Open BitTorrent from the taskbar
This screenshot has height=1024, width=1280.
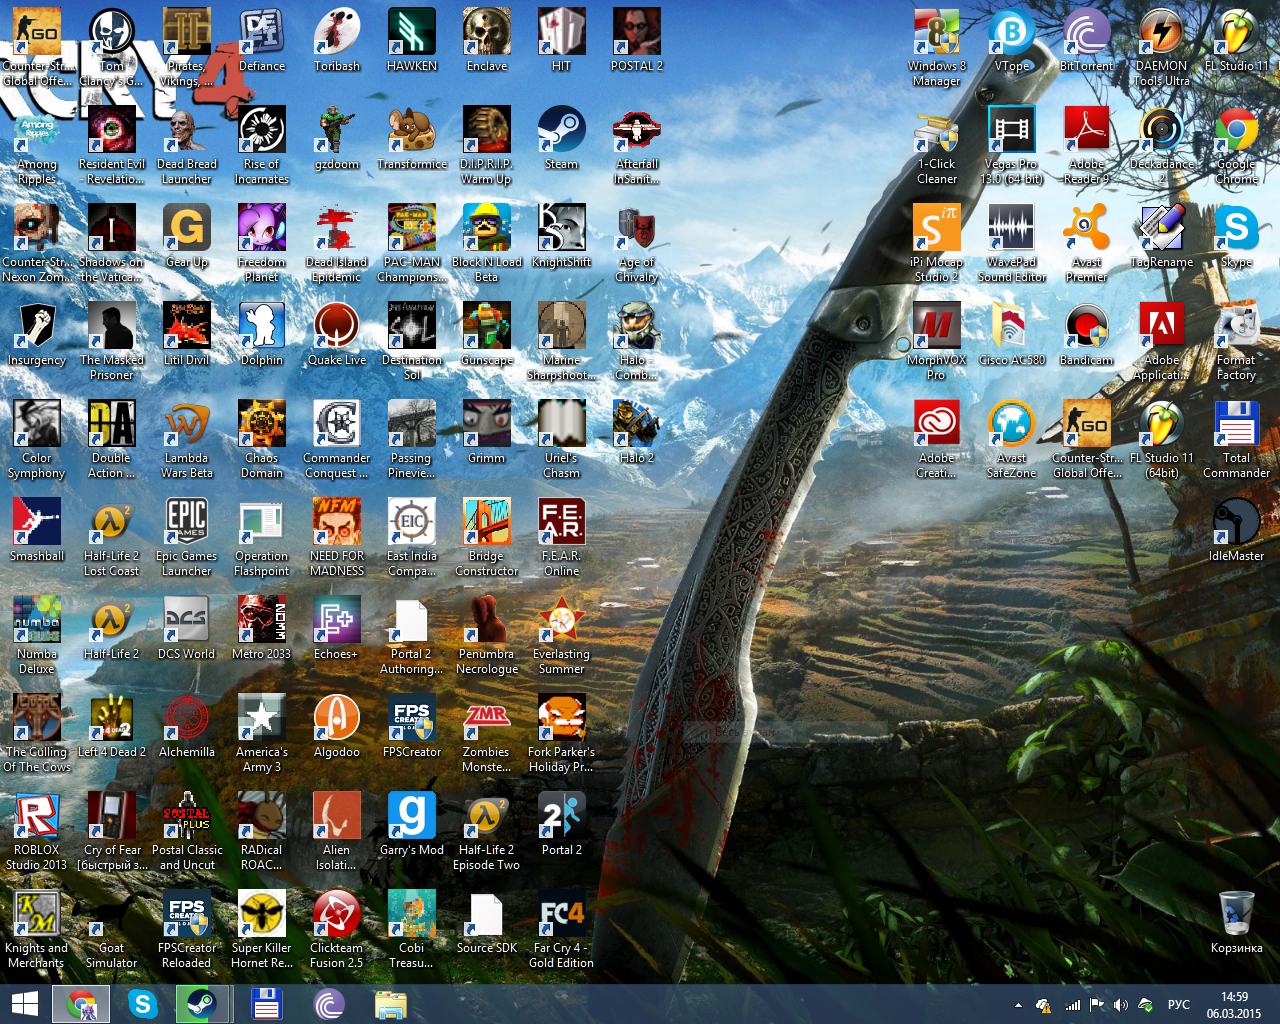coord(328,1004)
